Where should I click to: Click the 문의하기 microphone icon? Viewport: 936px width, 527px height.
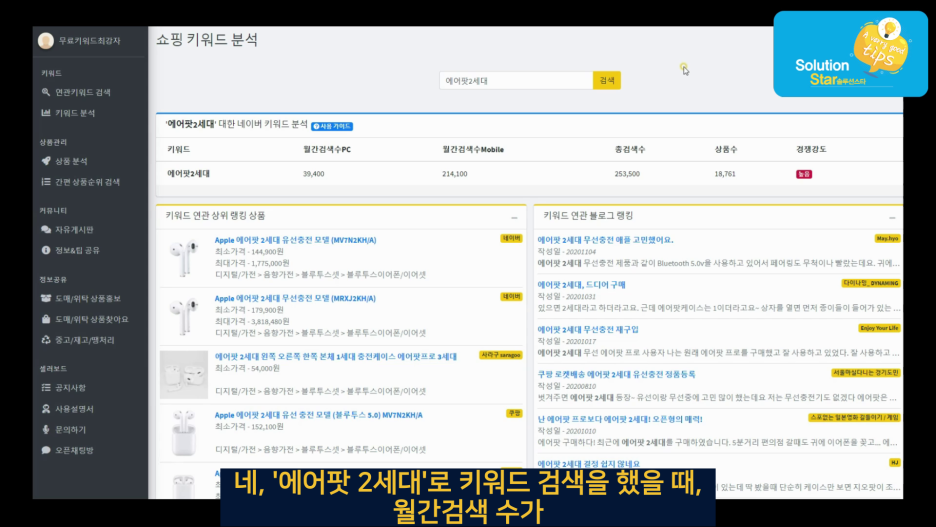[x=46, y=430]
